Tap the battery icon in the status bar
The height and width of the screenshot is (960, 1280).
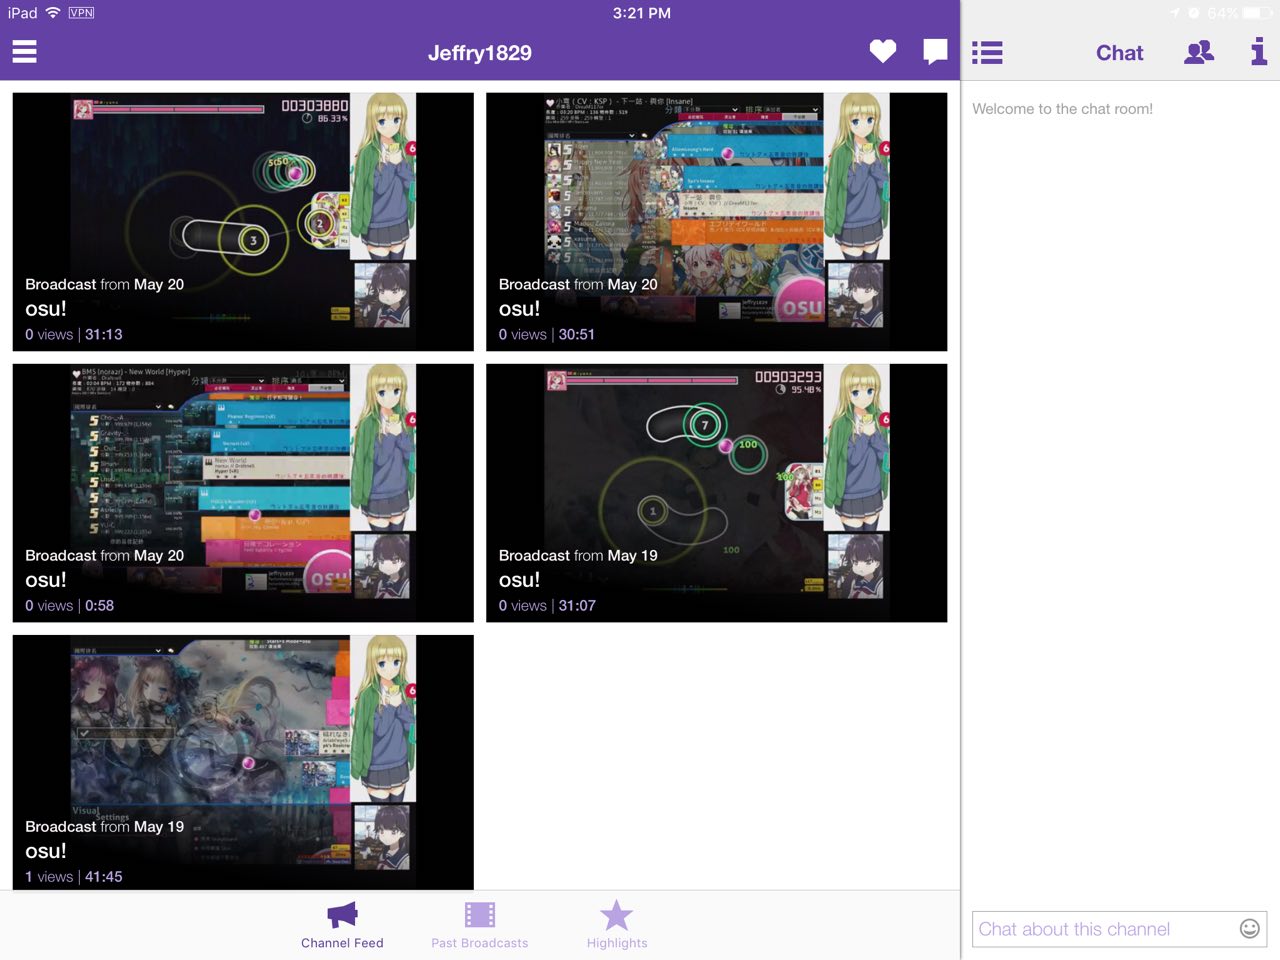coord(1257,13)
